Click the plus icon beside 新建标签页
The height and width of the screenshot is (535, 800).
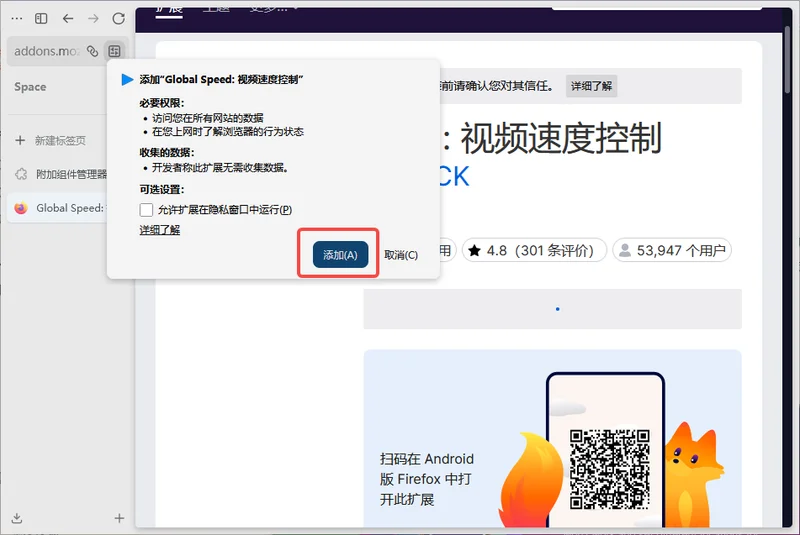20,140
